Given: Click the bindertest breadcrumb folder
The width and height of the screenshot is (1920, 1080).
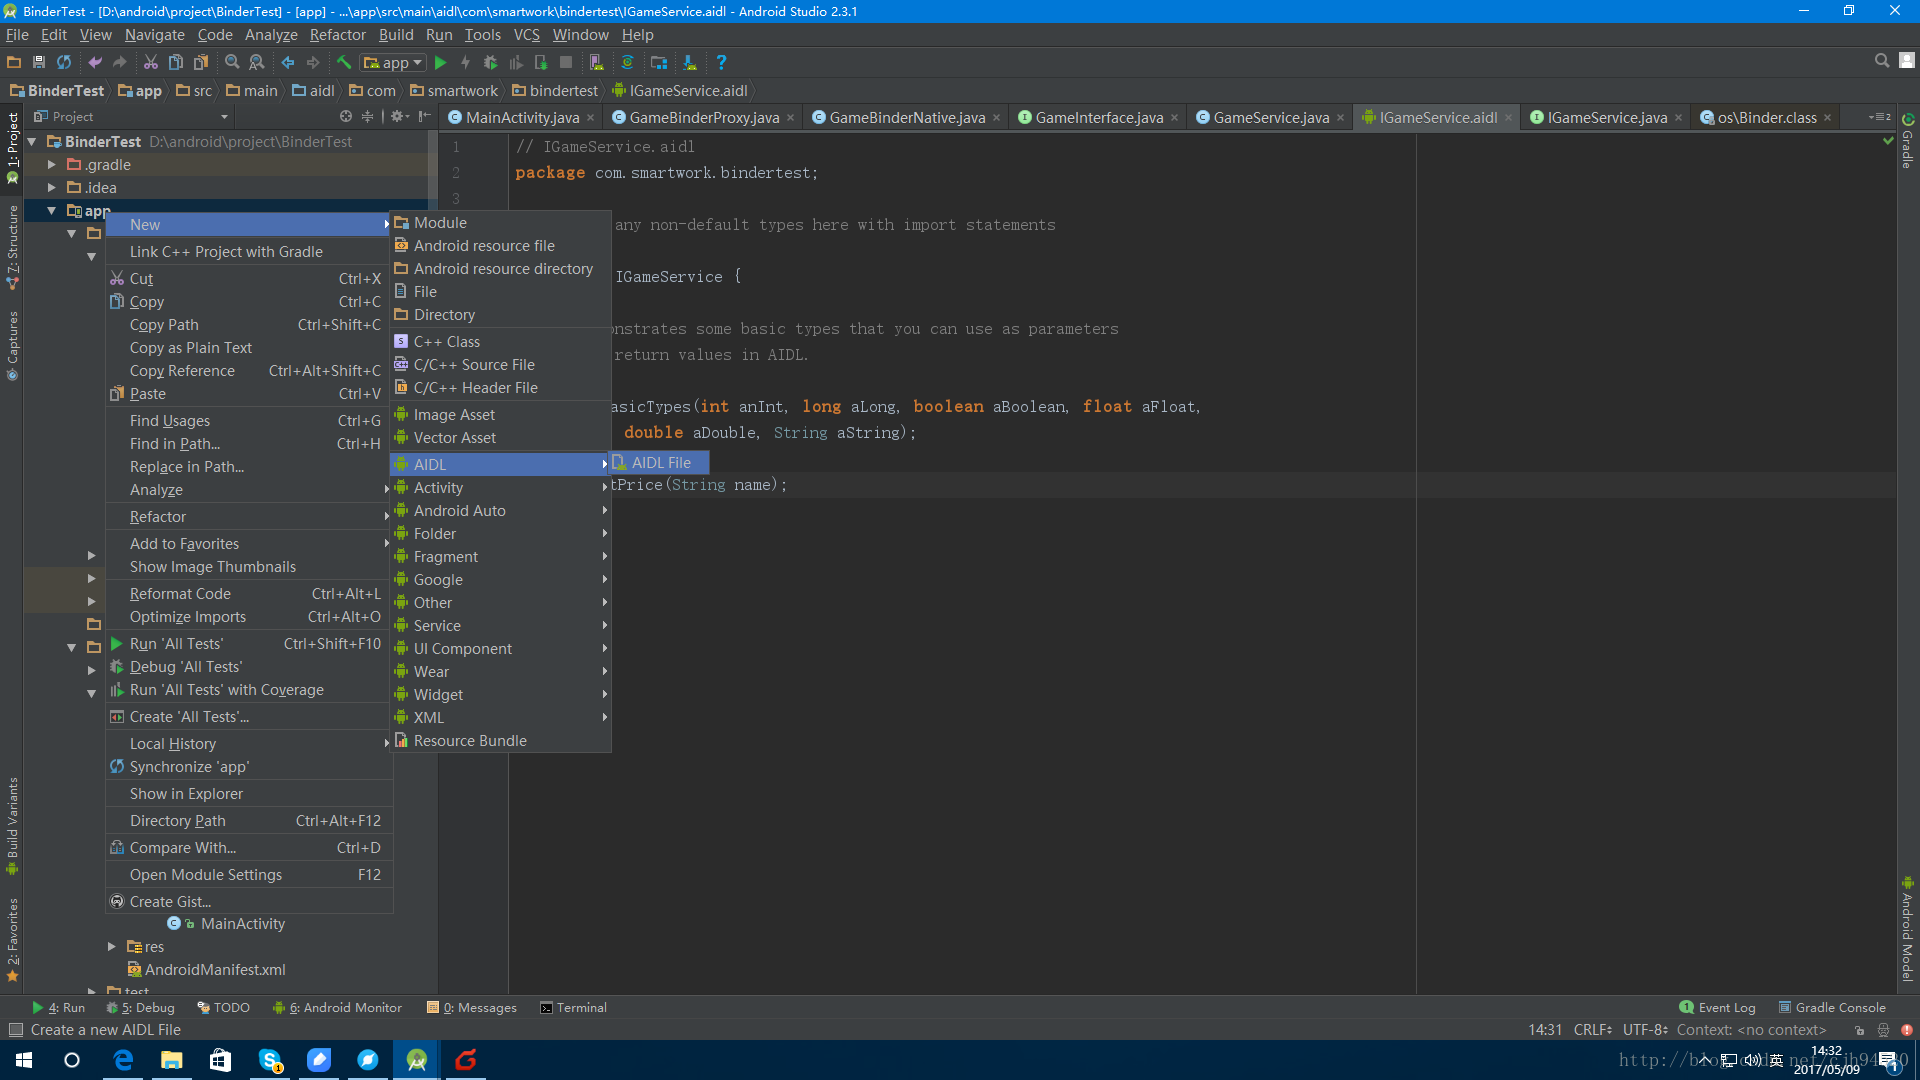Looking at the screenshot, I should [555, 90].
